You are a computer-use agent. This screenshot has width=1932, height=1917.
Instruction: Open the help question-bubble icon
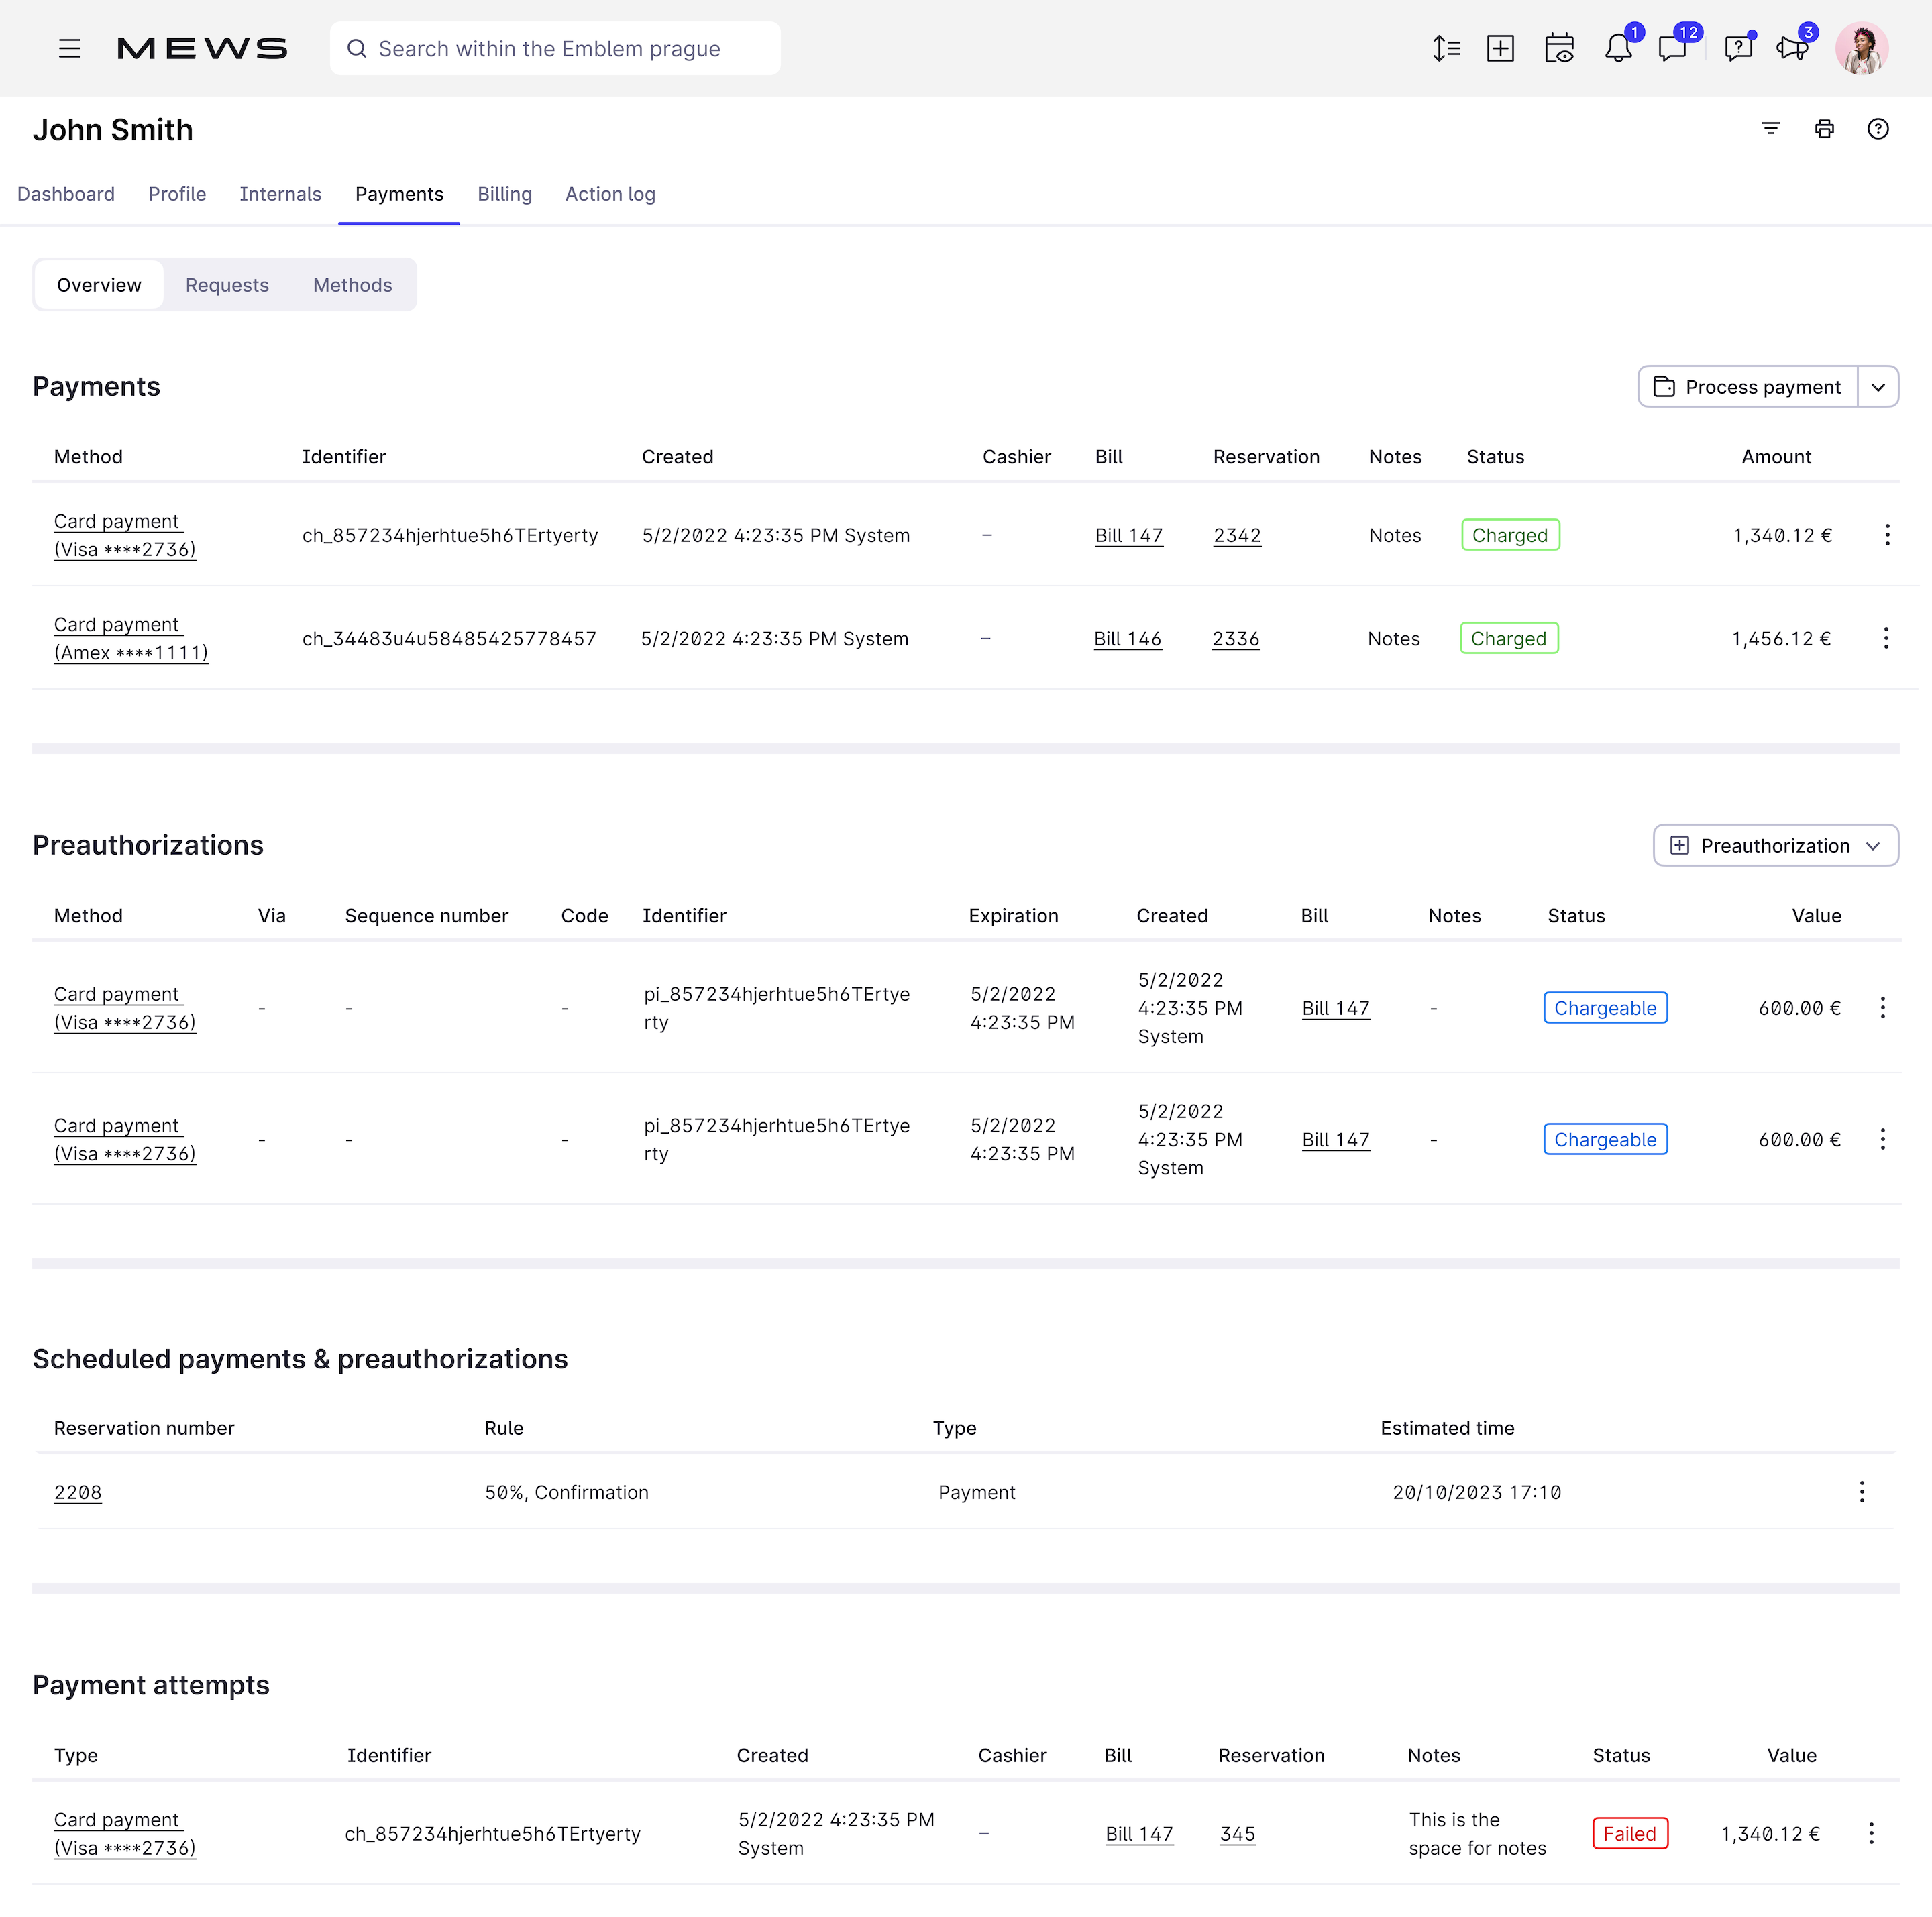[x=1738, y=48]
